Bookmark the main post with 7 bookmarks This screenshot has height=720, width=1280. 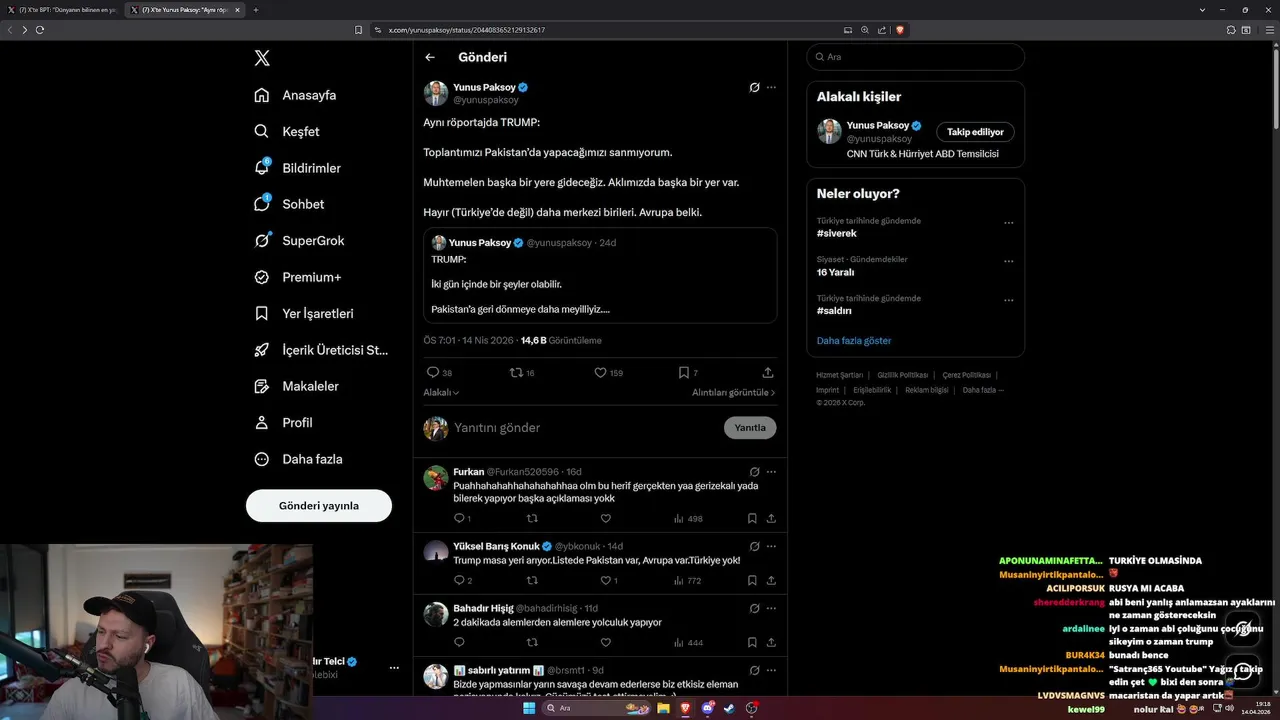pyautogui.click(x=684, y=372)
